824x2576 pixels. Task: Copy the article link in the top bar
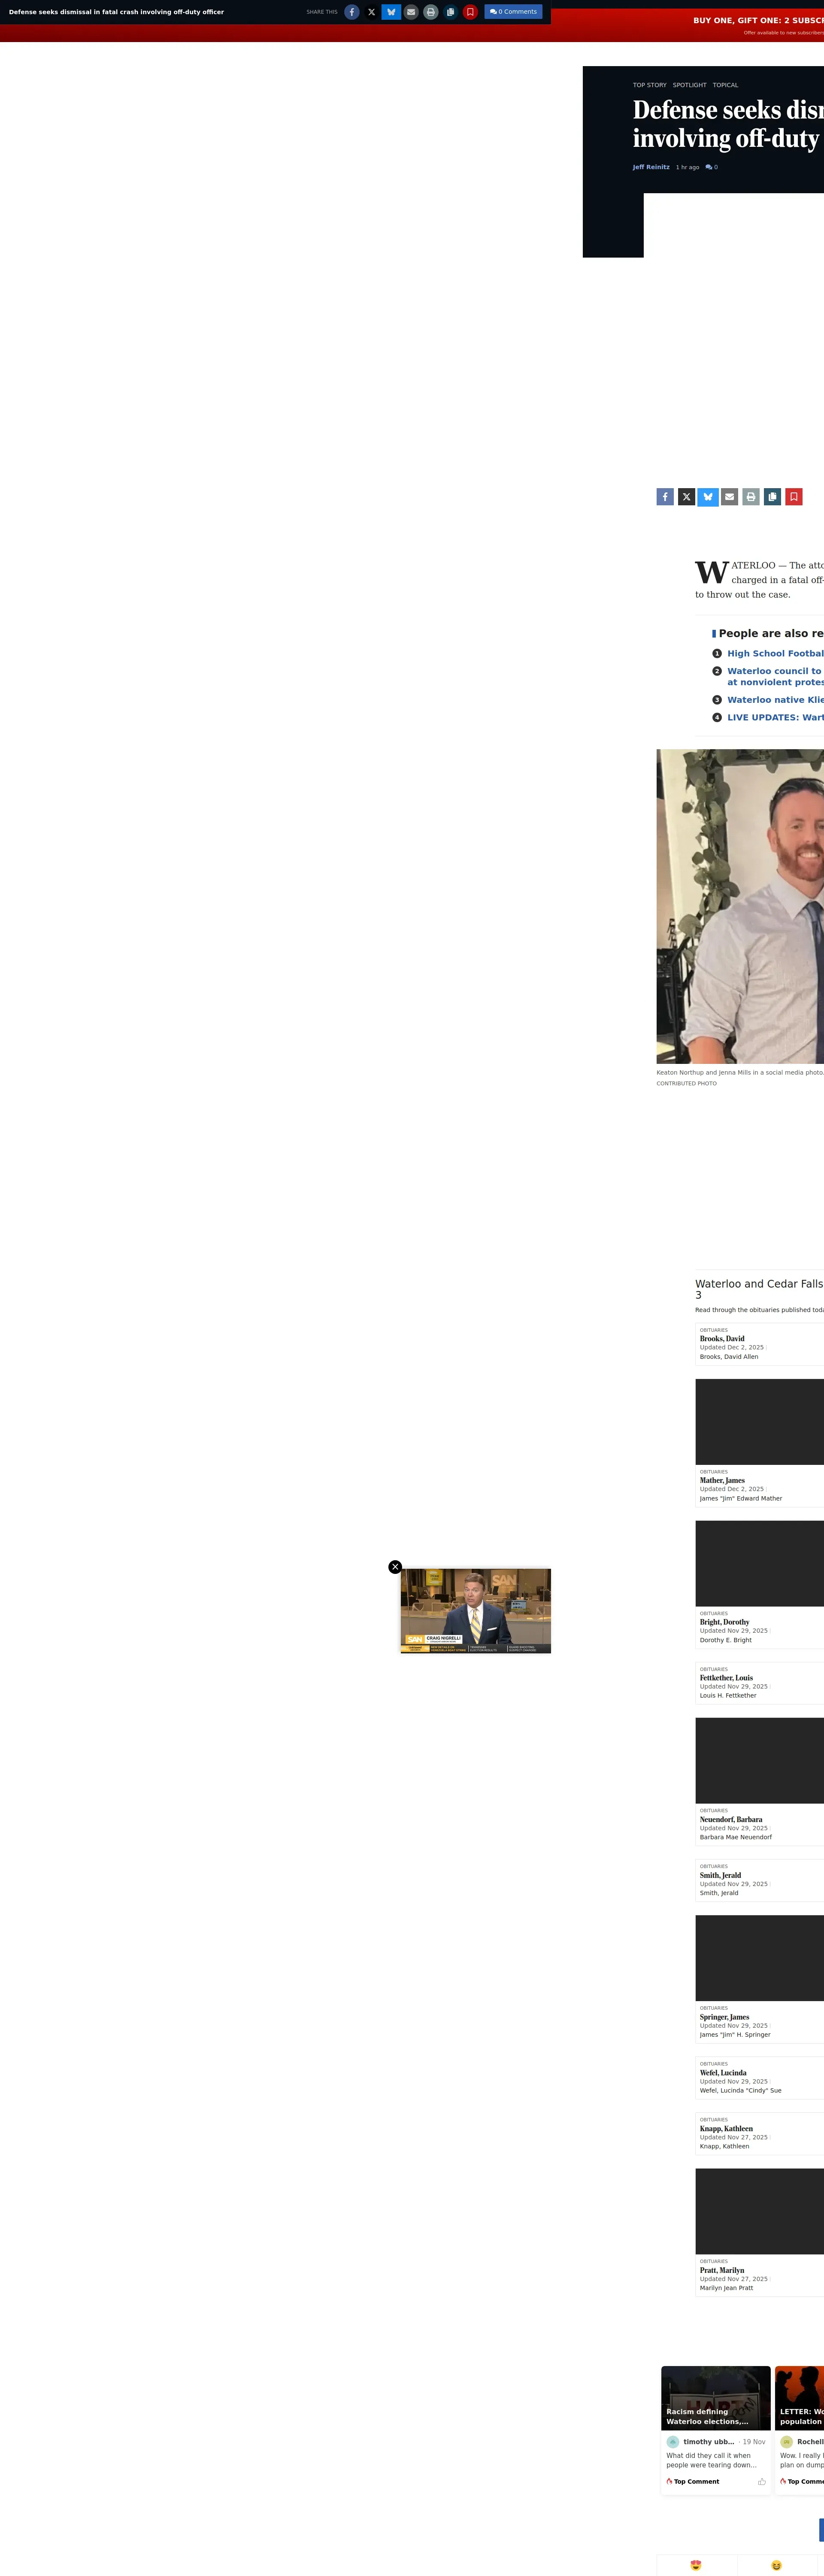(450, 12)
